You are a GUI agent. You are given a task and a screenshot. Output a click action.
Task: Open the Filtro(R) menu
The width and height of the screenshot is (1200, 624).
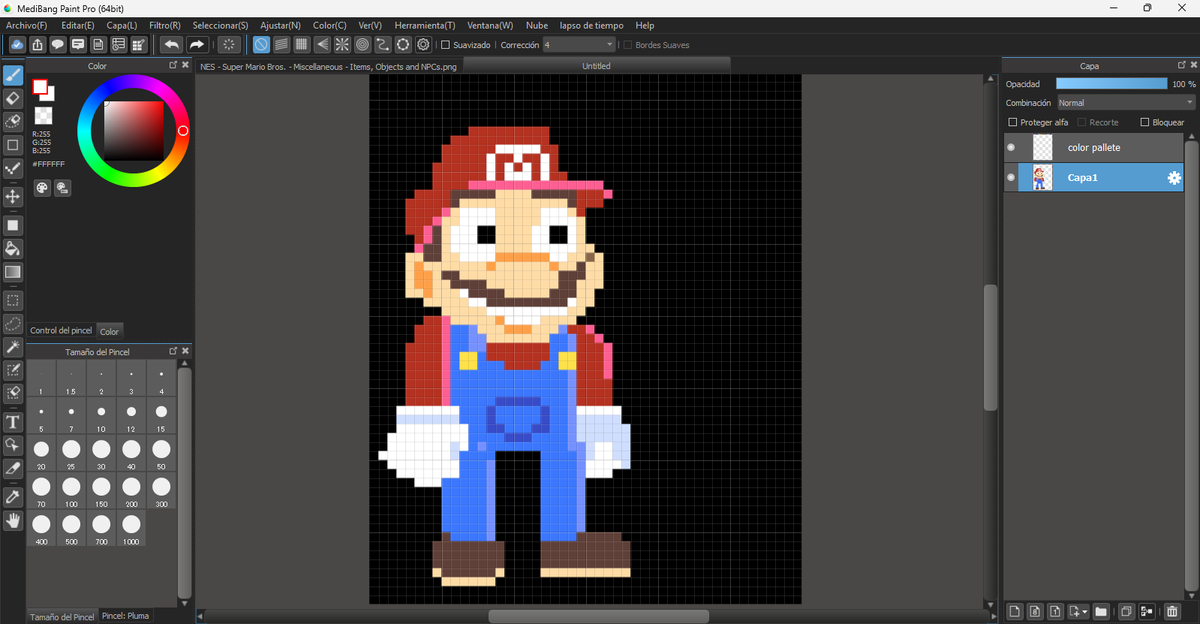click(165, 25)
